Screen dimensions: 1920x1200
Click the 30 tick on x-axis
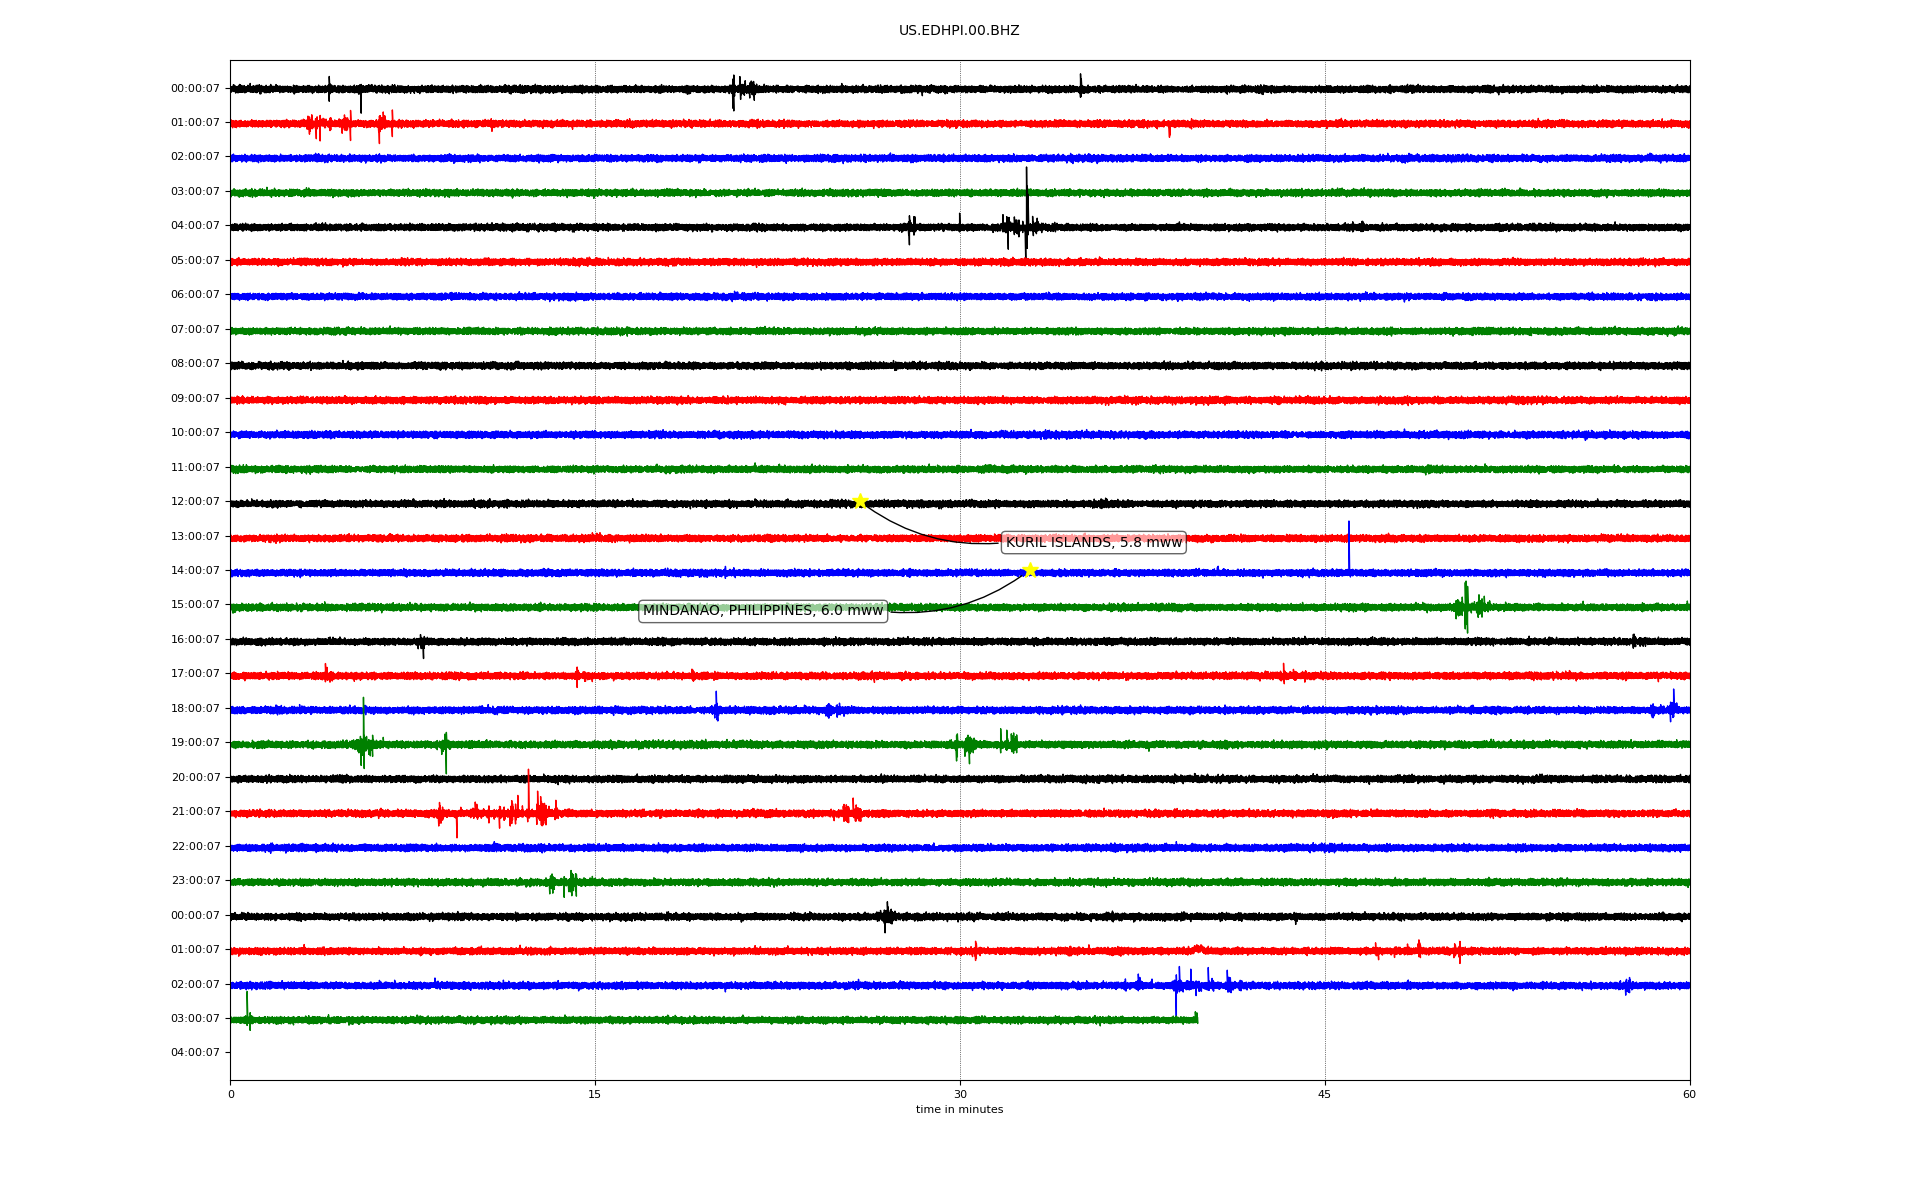(960, 1094)
